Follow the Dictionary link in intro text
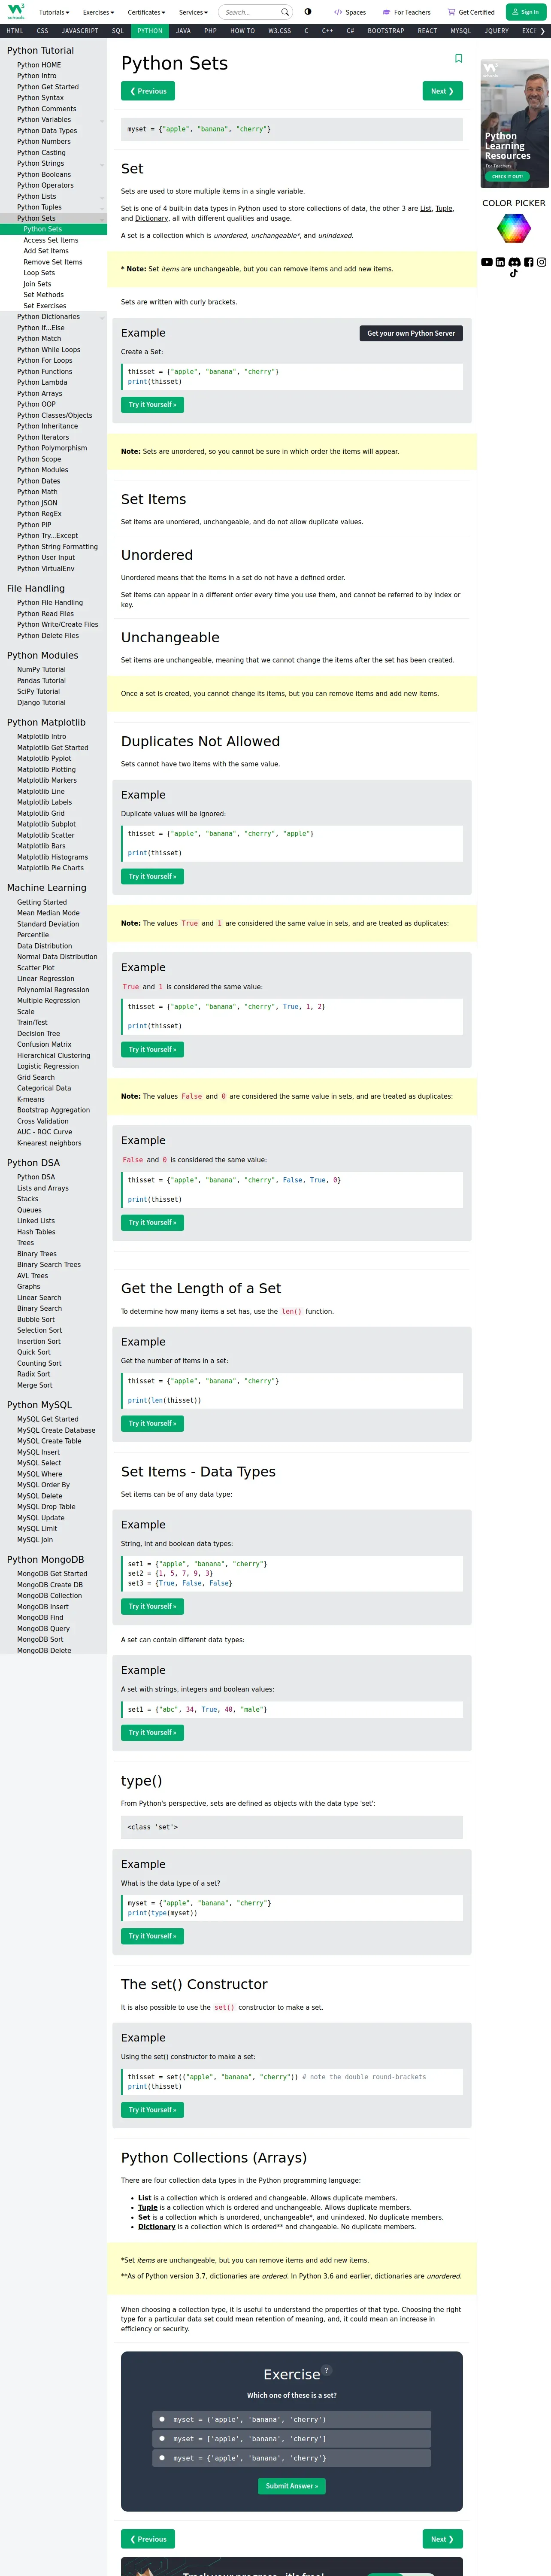 click(152, 218)
